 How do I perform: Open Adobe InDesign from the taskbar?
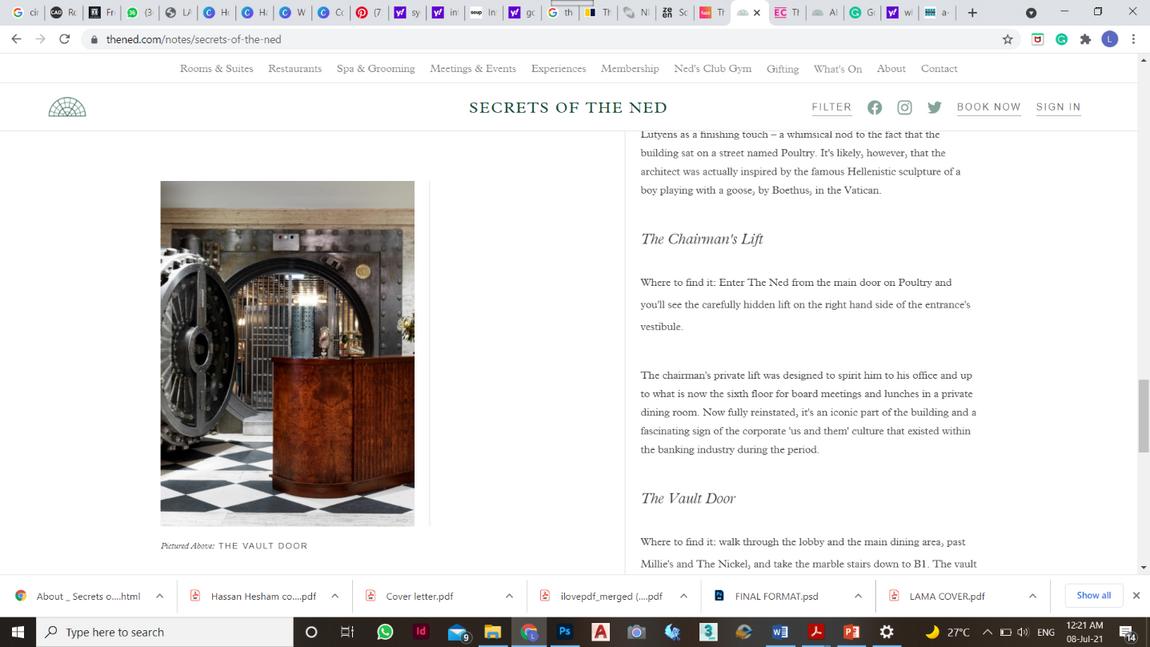pyautogui.click(x=421, y=632)
